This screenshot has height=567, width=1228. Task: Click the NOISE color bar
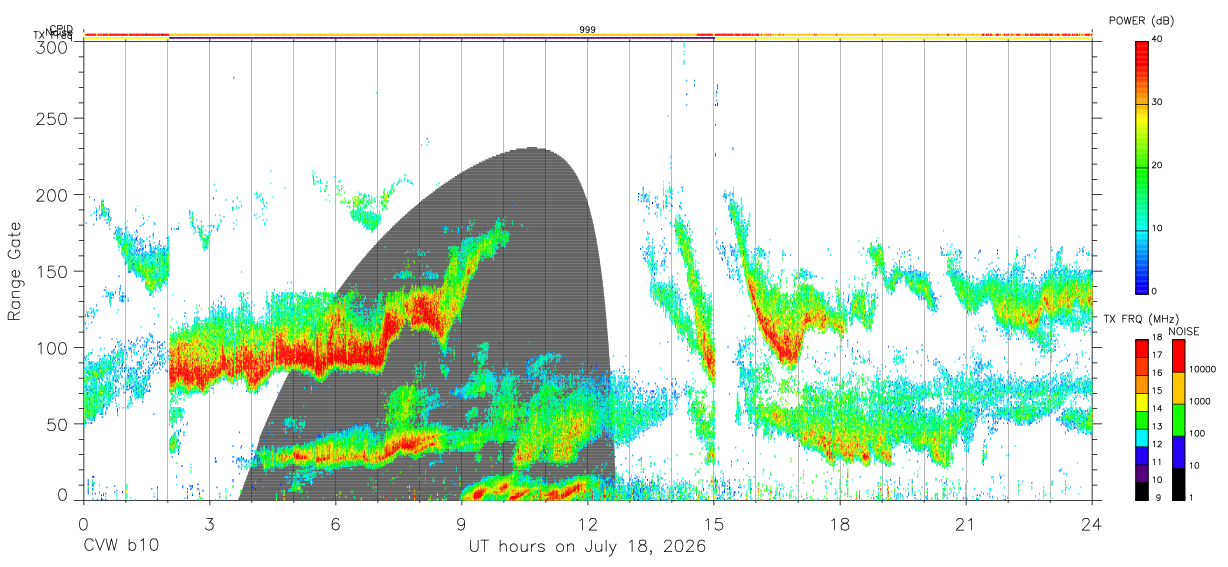pyautogui.click(x=1177, y=419)
